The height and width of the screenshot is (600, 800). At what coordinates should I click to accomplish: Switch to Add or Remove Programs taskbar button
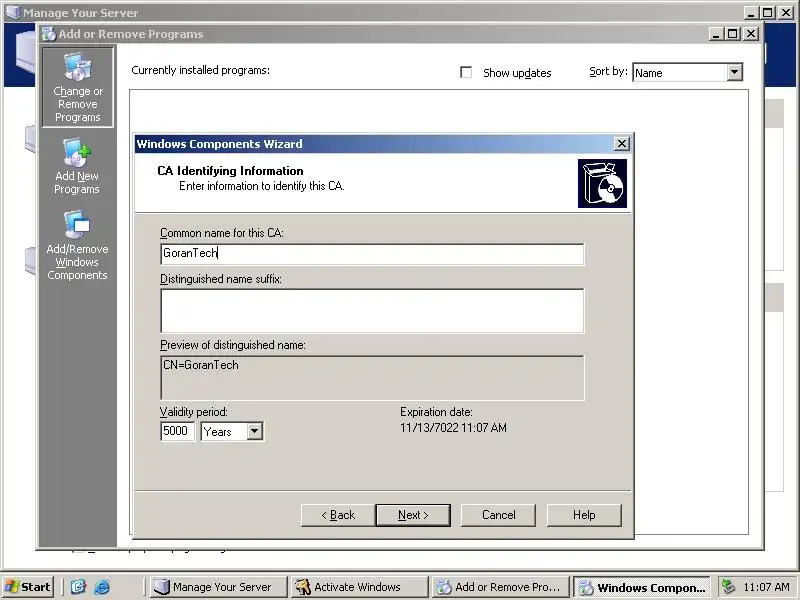click(x=501, y=587)
